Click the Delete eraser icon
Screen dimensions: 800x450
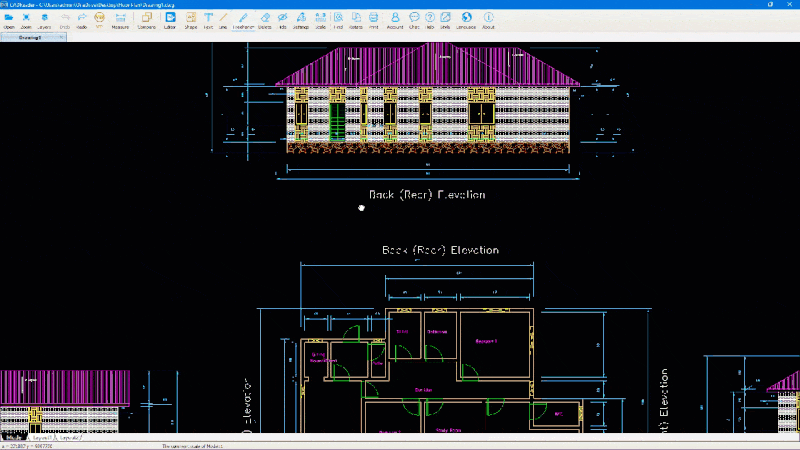(265, 19)
